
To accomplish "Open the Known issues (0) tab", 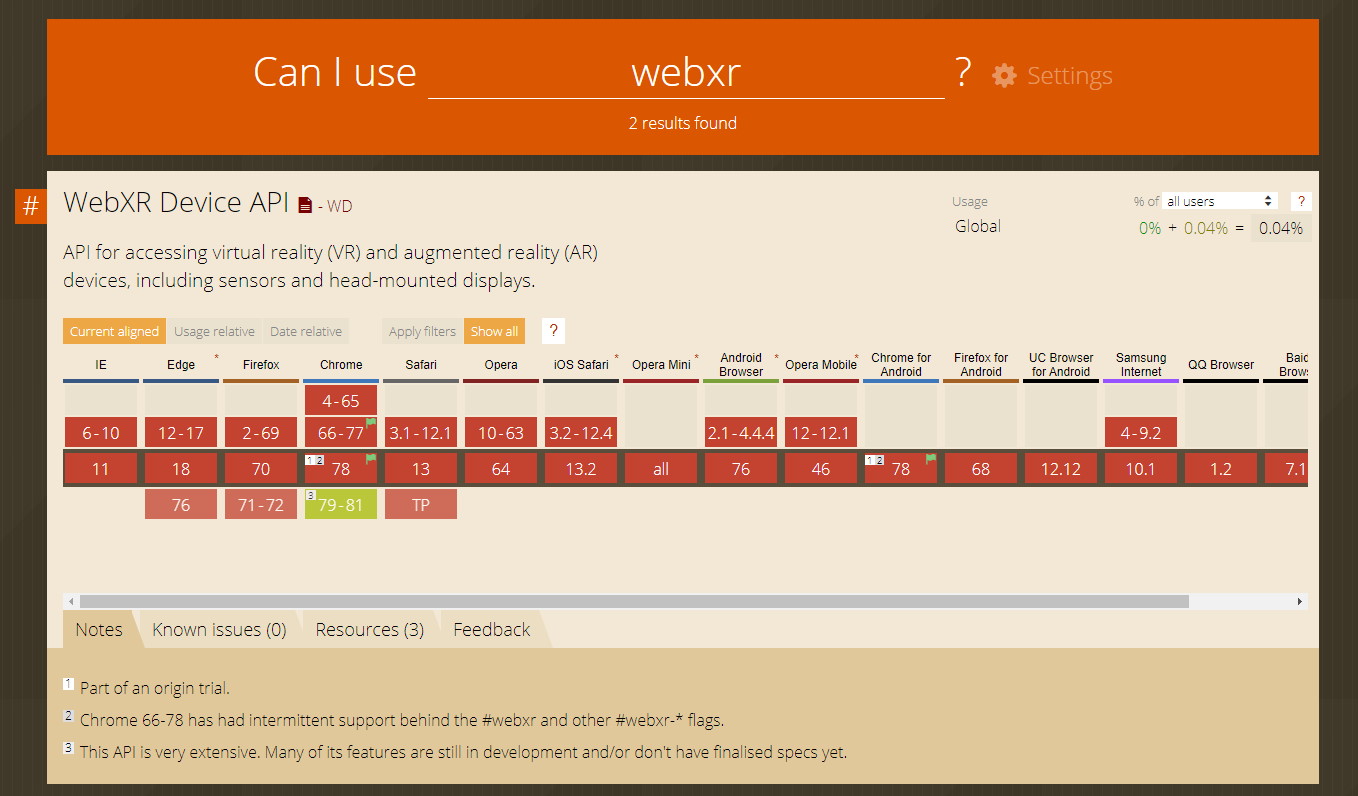I will pos(219,629).
